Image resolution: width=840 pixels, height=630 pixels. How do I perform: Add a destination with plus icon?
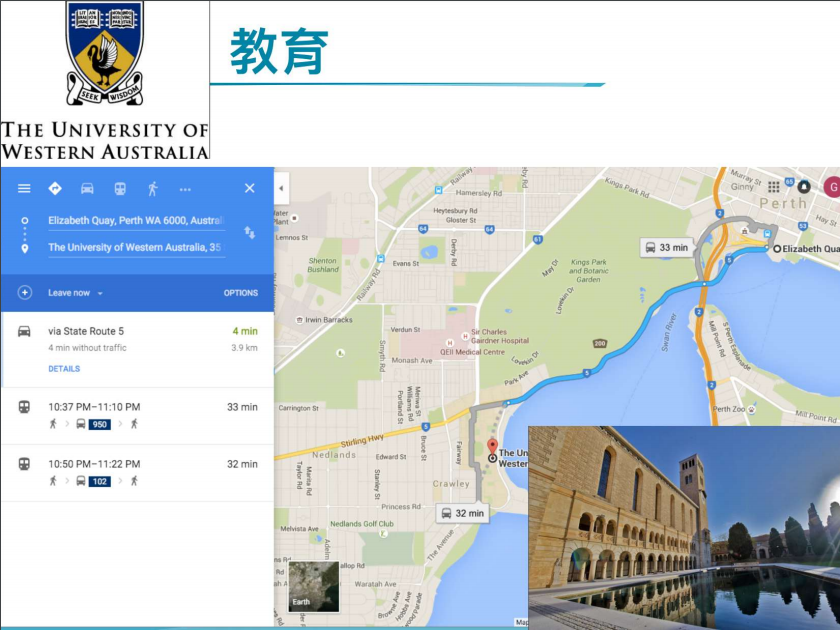(x=25, y=292)
